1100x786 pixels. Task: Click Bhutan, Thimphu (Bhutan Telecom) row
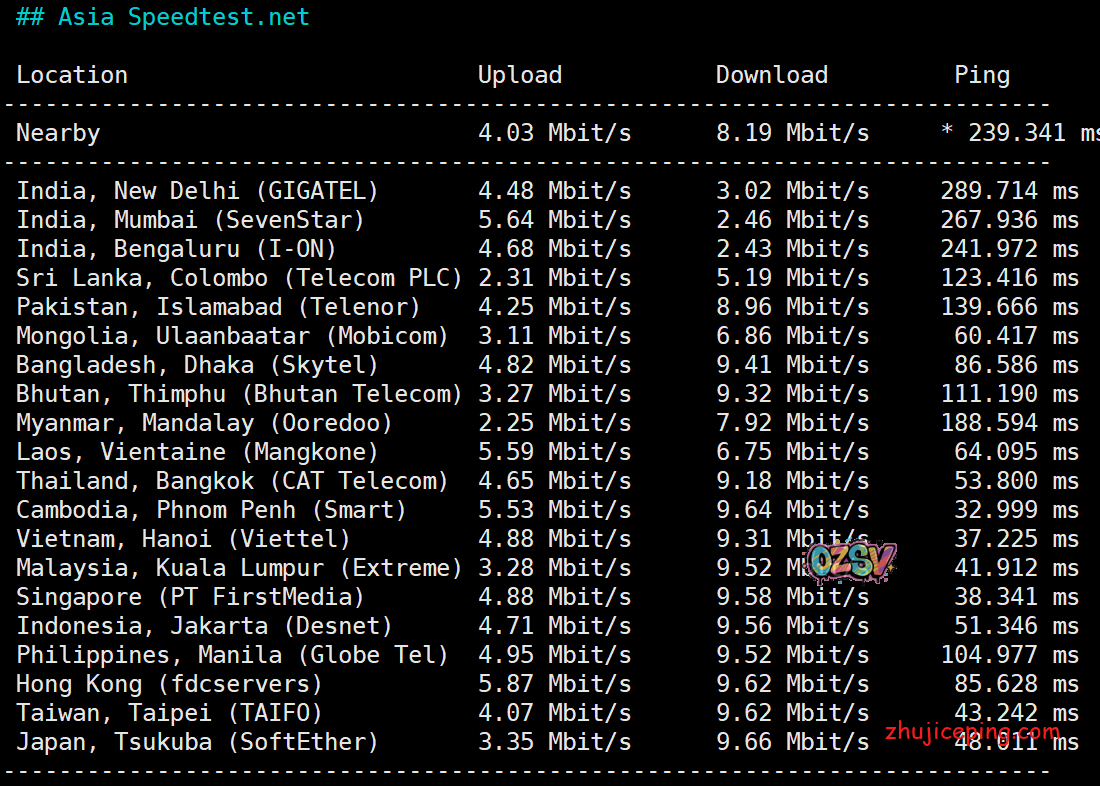pos(239,394)
